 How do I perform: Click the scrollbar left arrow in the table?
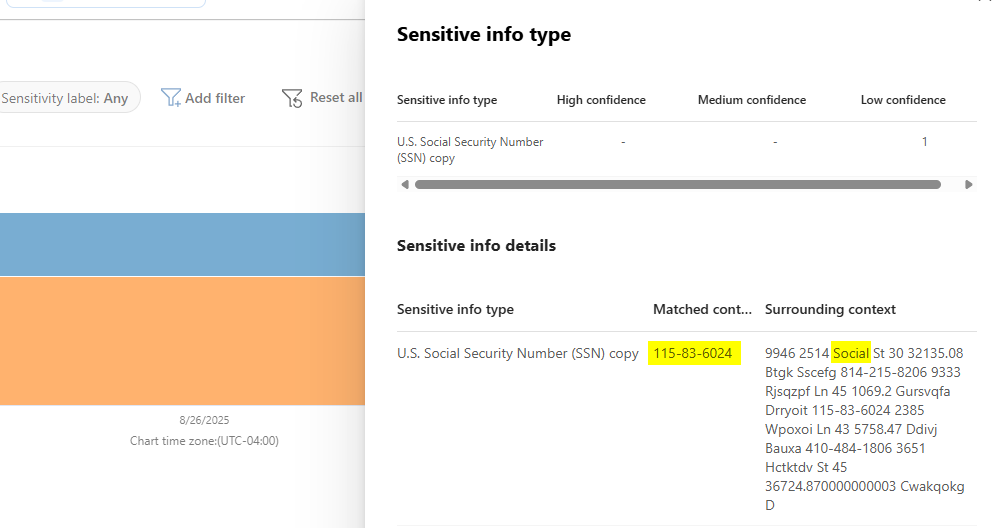coord(404,184)
